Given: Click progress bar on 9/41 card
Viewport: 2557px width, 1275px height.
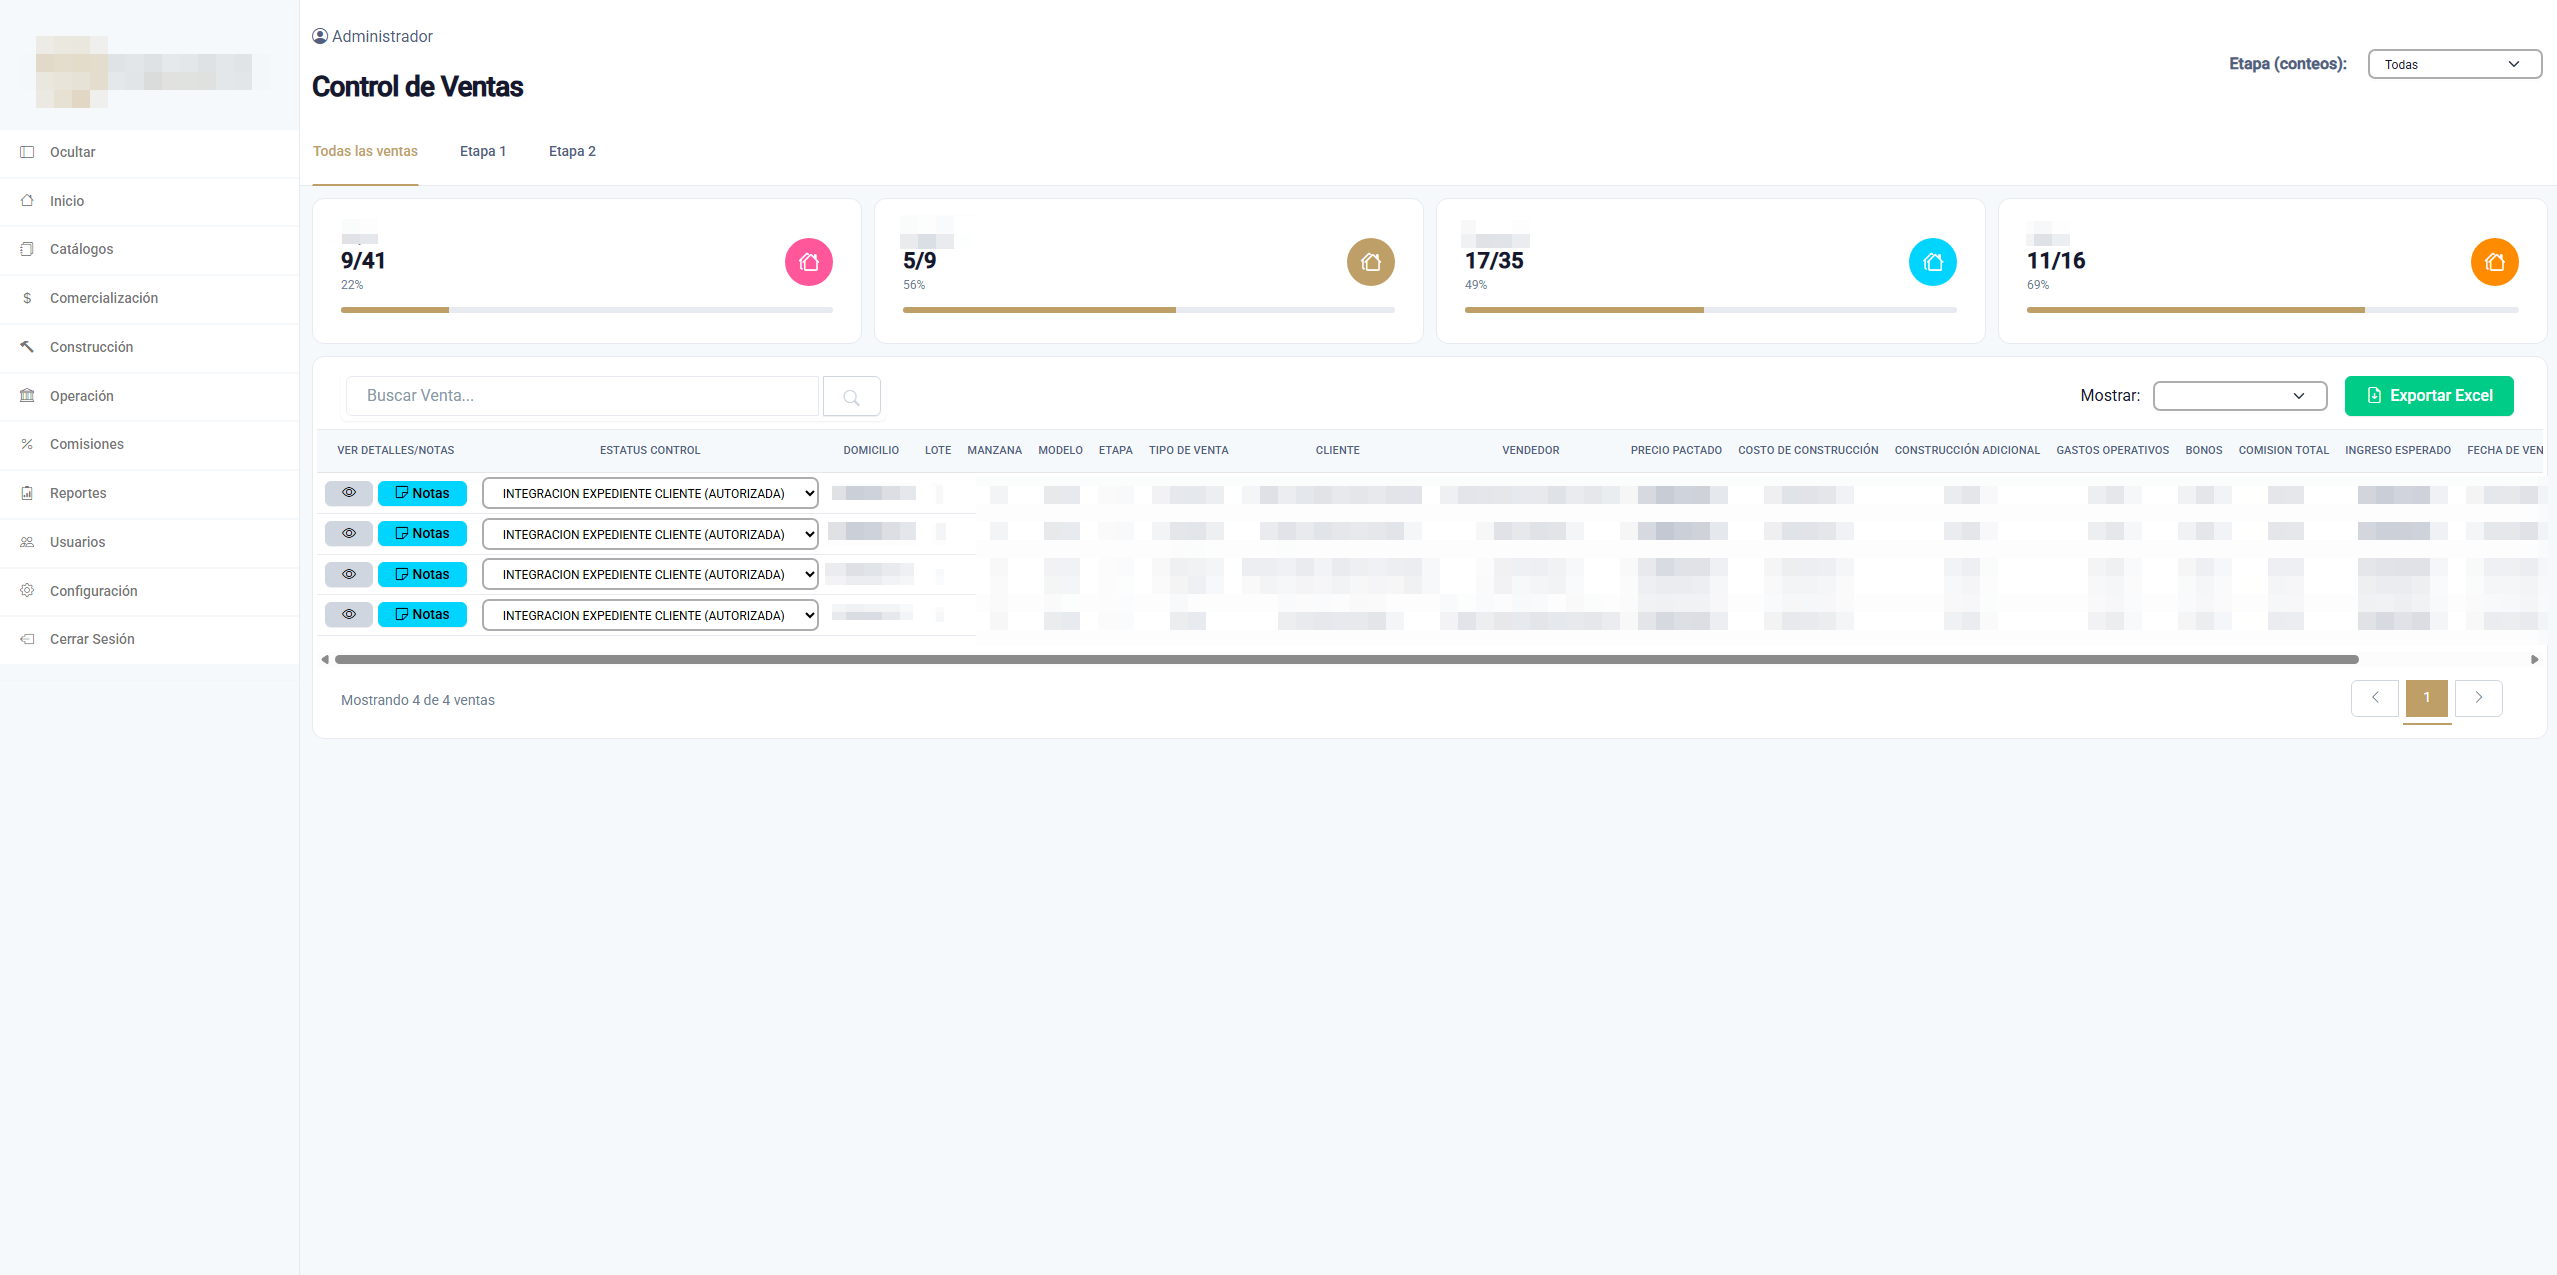Looking at the screenshot, I should click(587, 310).
